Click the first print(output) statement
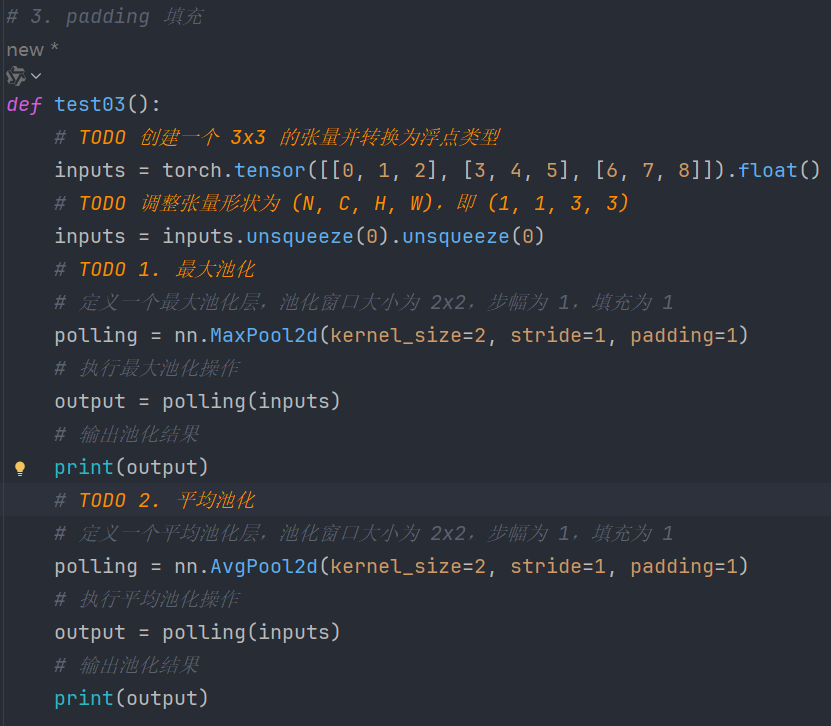 click(x=131, y=467)
